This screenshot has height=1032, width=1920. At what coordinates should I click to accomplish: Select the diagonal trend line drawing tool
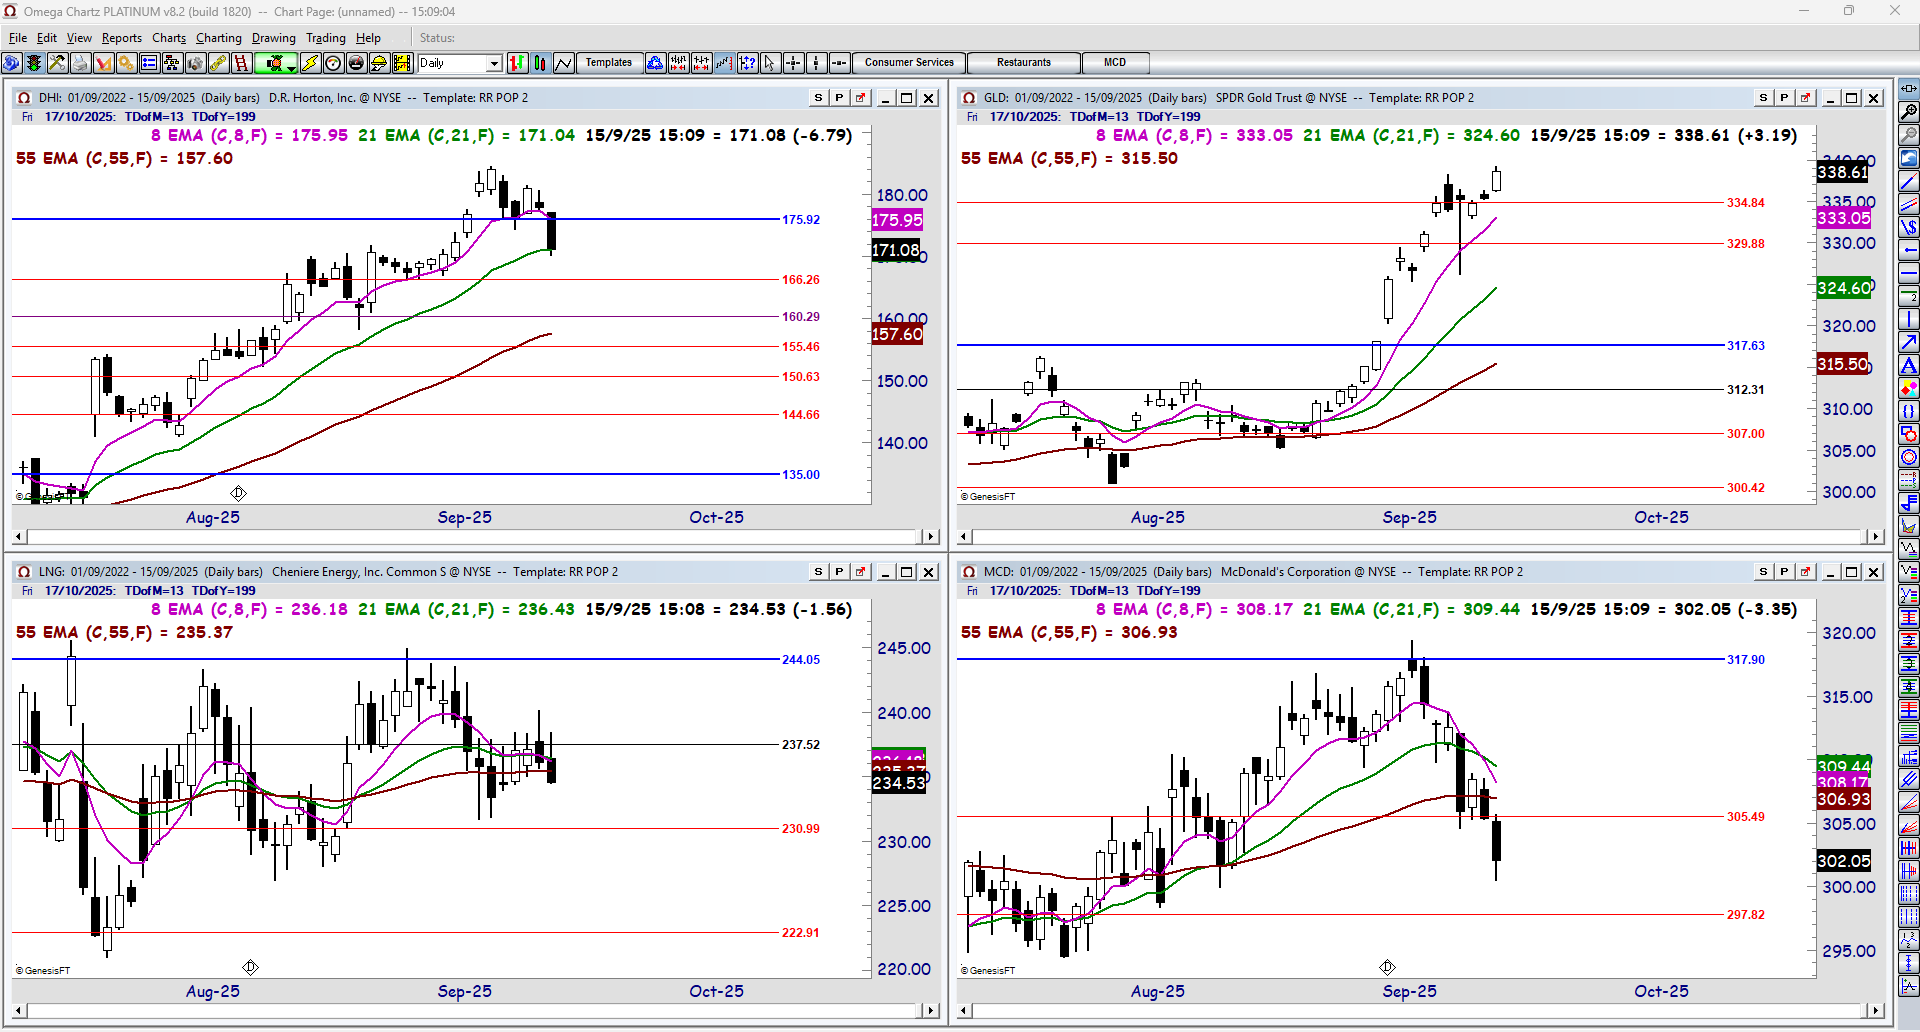coord(1908,181)
